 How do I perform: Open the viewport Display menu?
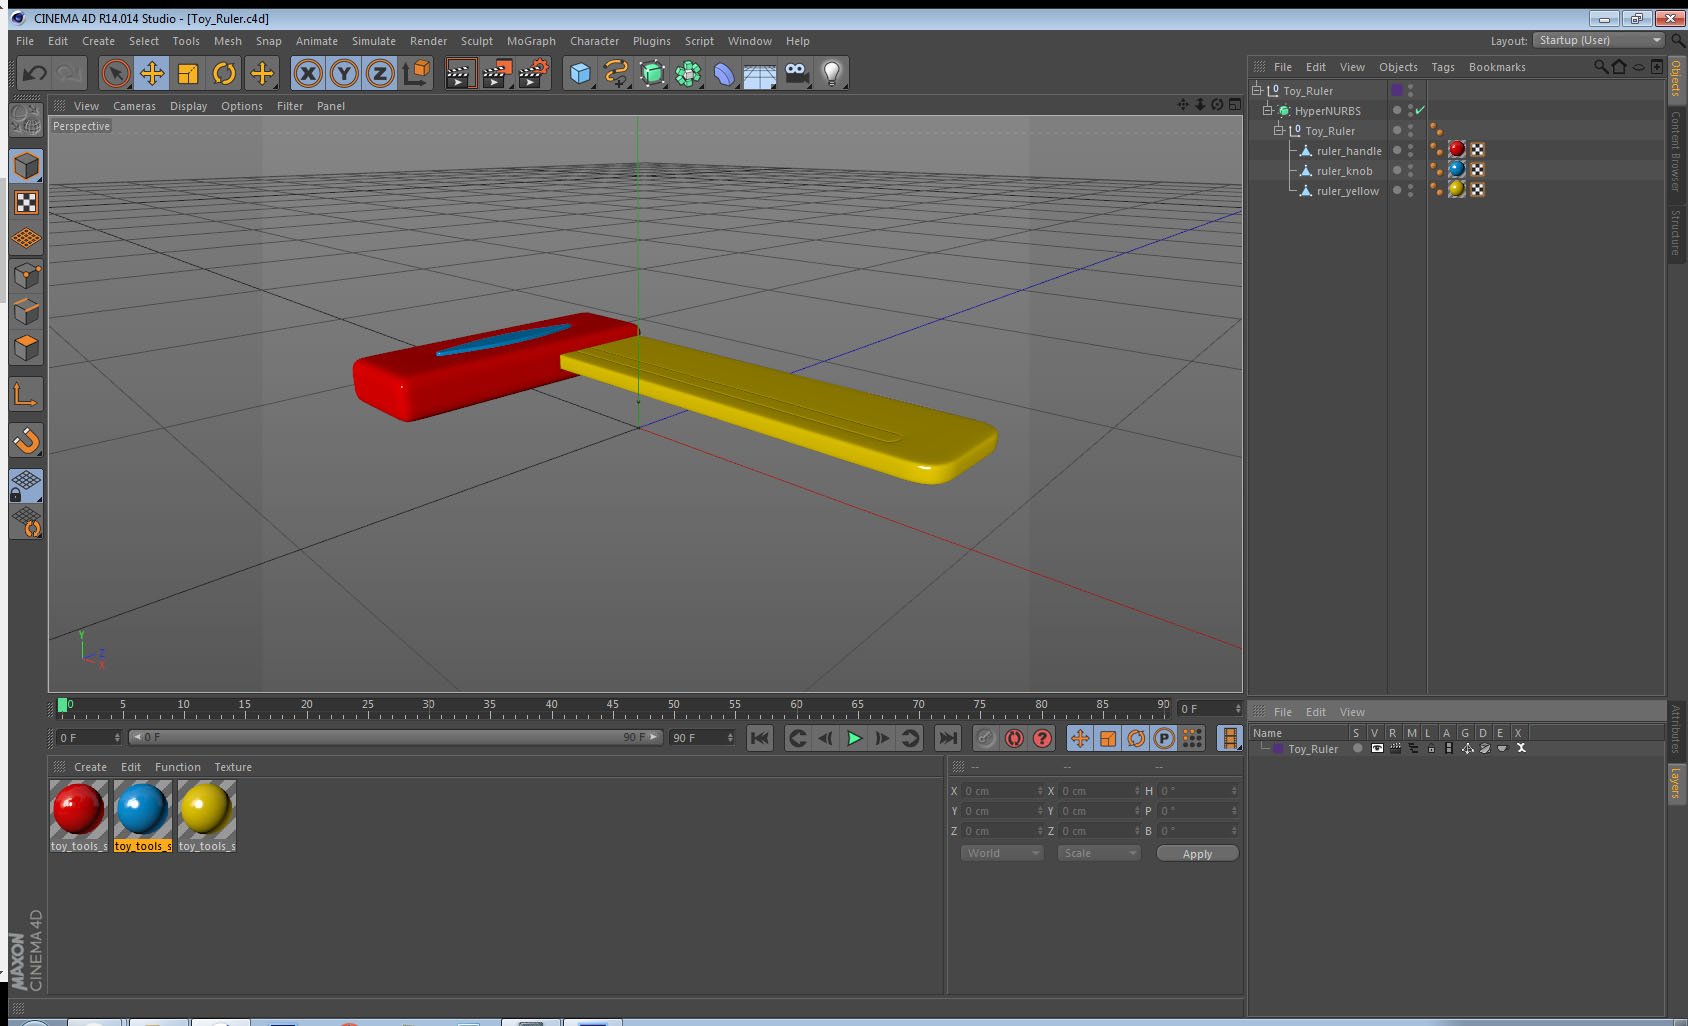tap(188, 106)
